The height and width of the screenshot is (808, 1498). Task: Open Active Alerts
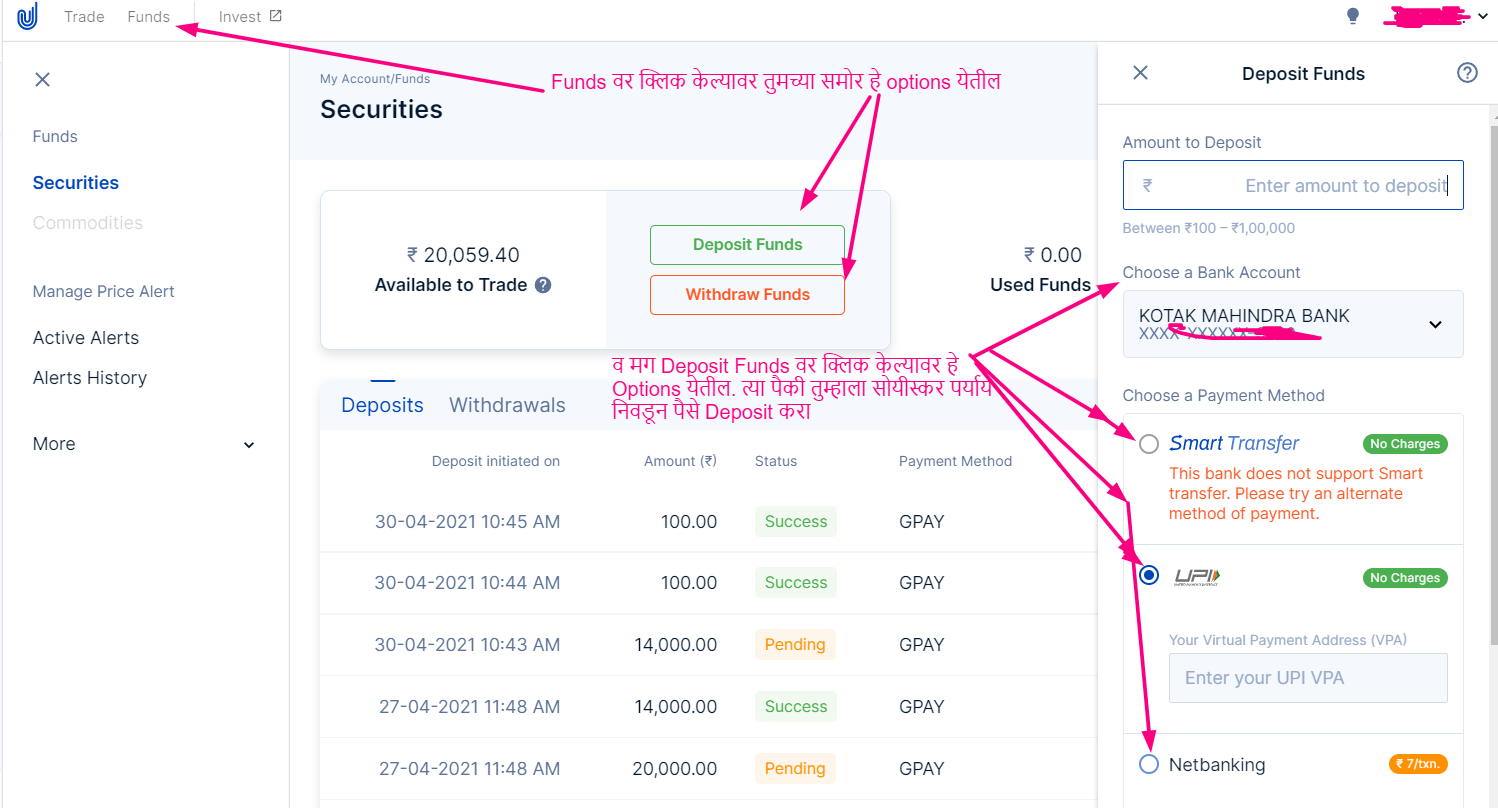86,338
